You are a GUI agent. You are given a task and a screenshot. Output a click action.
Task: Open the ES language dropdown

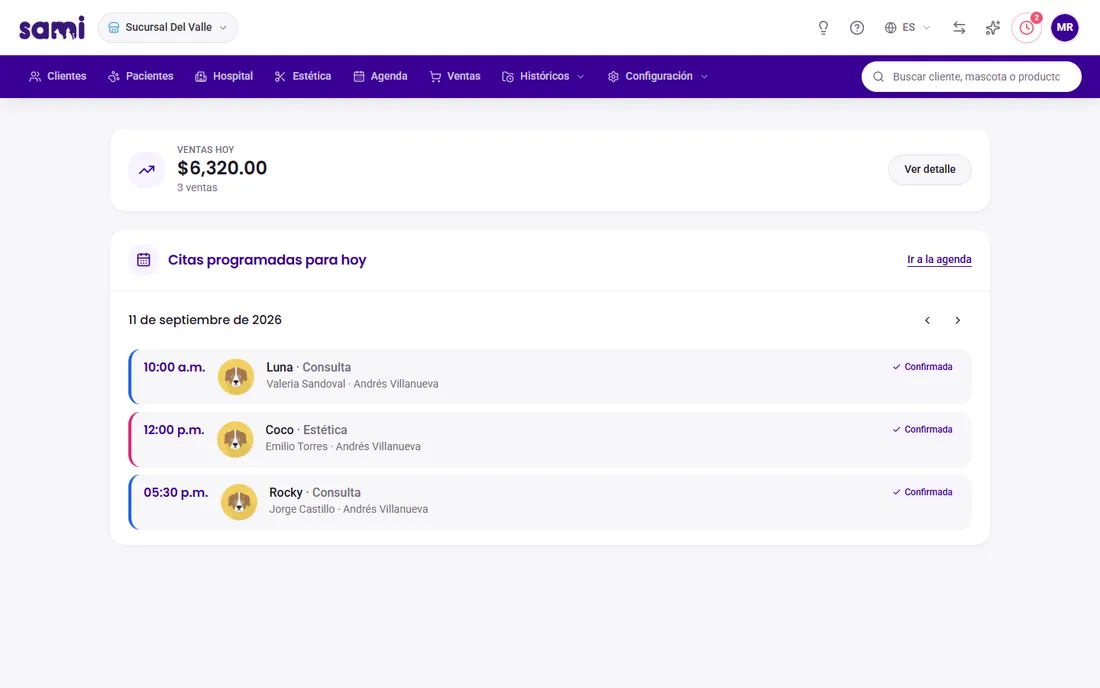907,27
